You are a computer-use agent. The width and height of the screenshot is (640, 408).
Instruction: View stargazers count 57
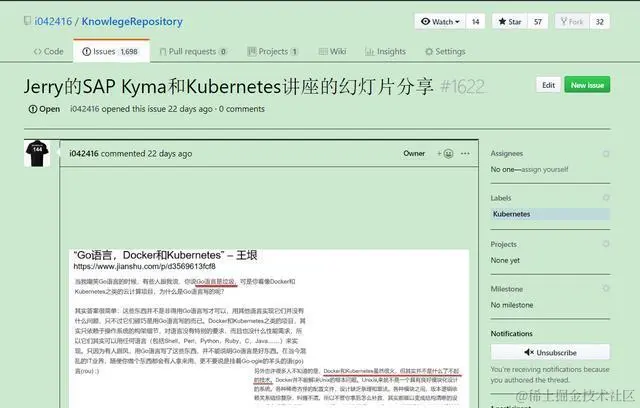tap(538, 22)
